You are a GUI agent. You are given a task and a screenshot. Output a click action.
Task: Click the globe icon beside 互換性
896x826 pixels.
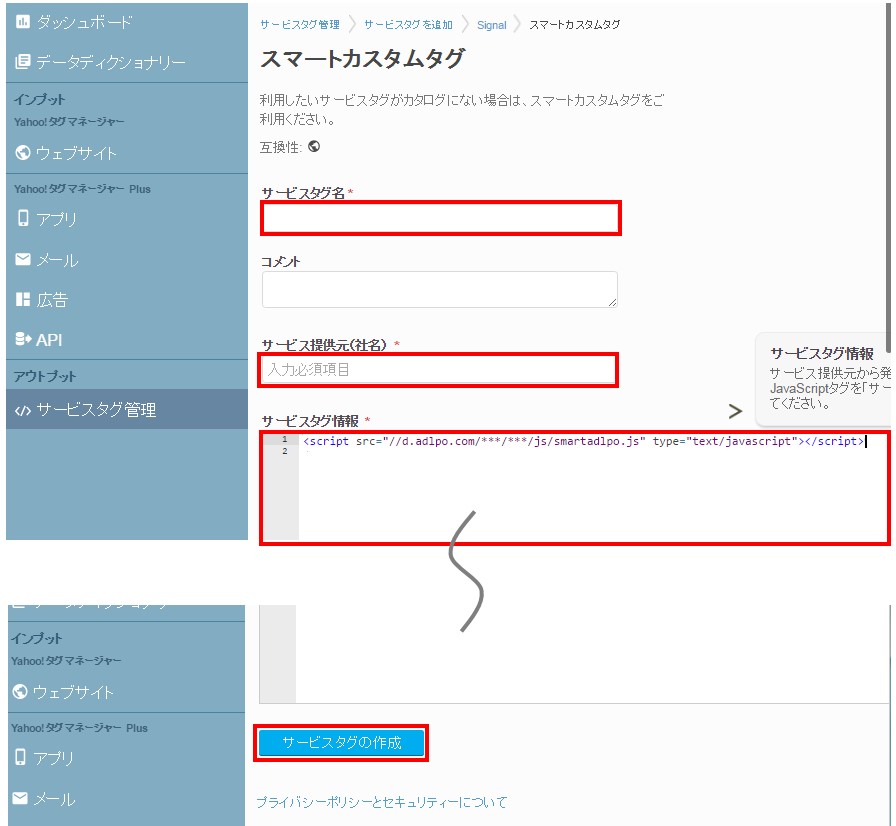click(x=314, y=146)
